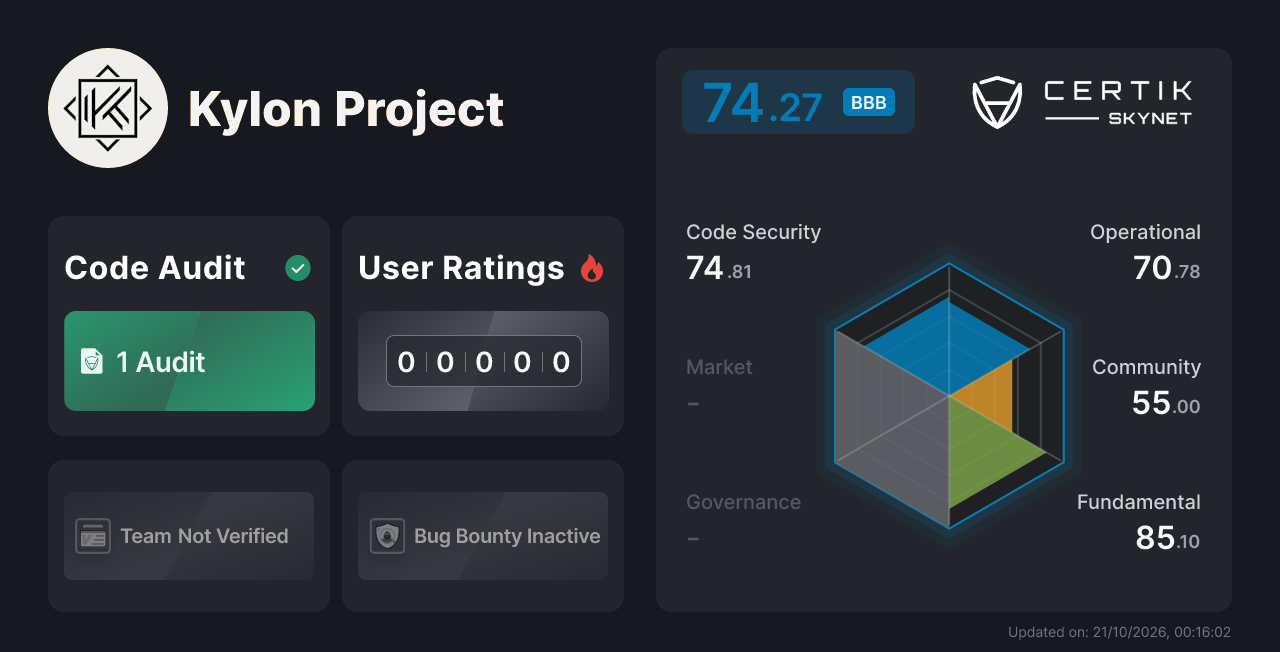Click the Bug Bounty Inactive badge
The height and width of the screenshot is (652, 1280).
click(483, 536)
